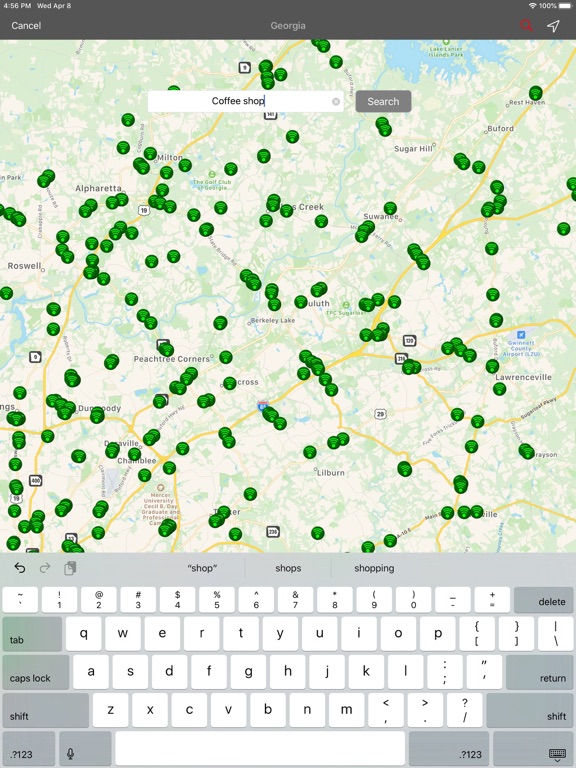The height and width of the screenshot is (768, 576).
Task: Choose the shopping suggestion
Action: 374,568
